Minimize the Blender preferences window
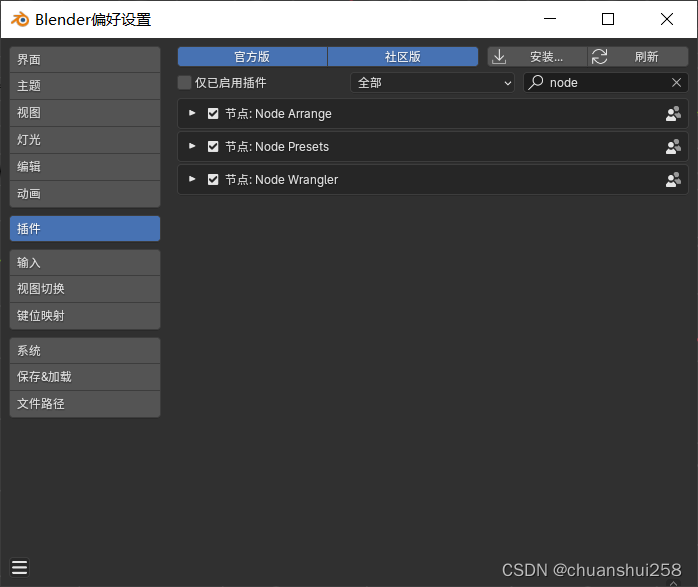This screenshot has width=698, height=587. (x=550, y=19)
